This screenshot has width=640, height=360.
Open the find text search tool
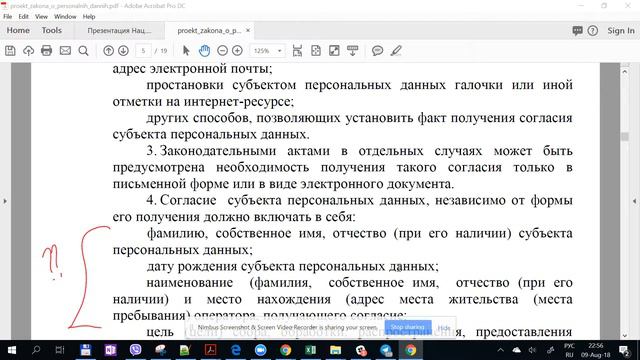[x=83, y=51]
